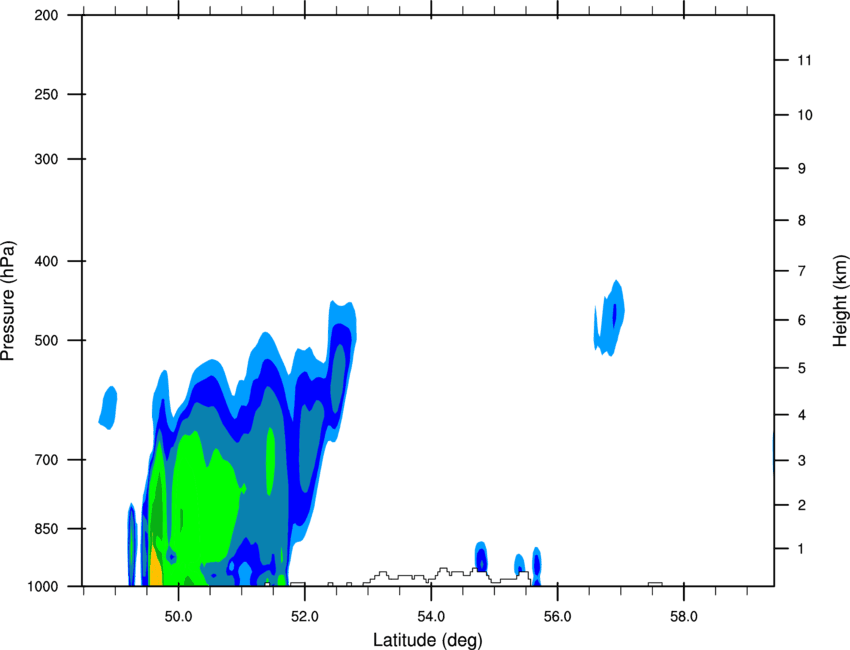
Task: Click the 50.0 latitude tick label
Action: click(x=178, y=617)
